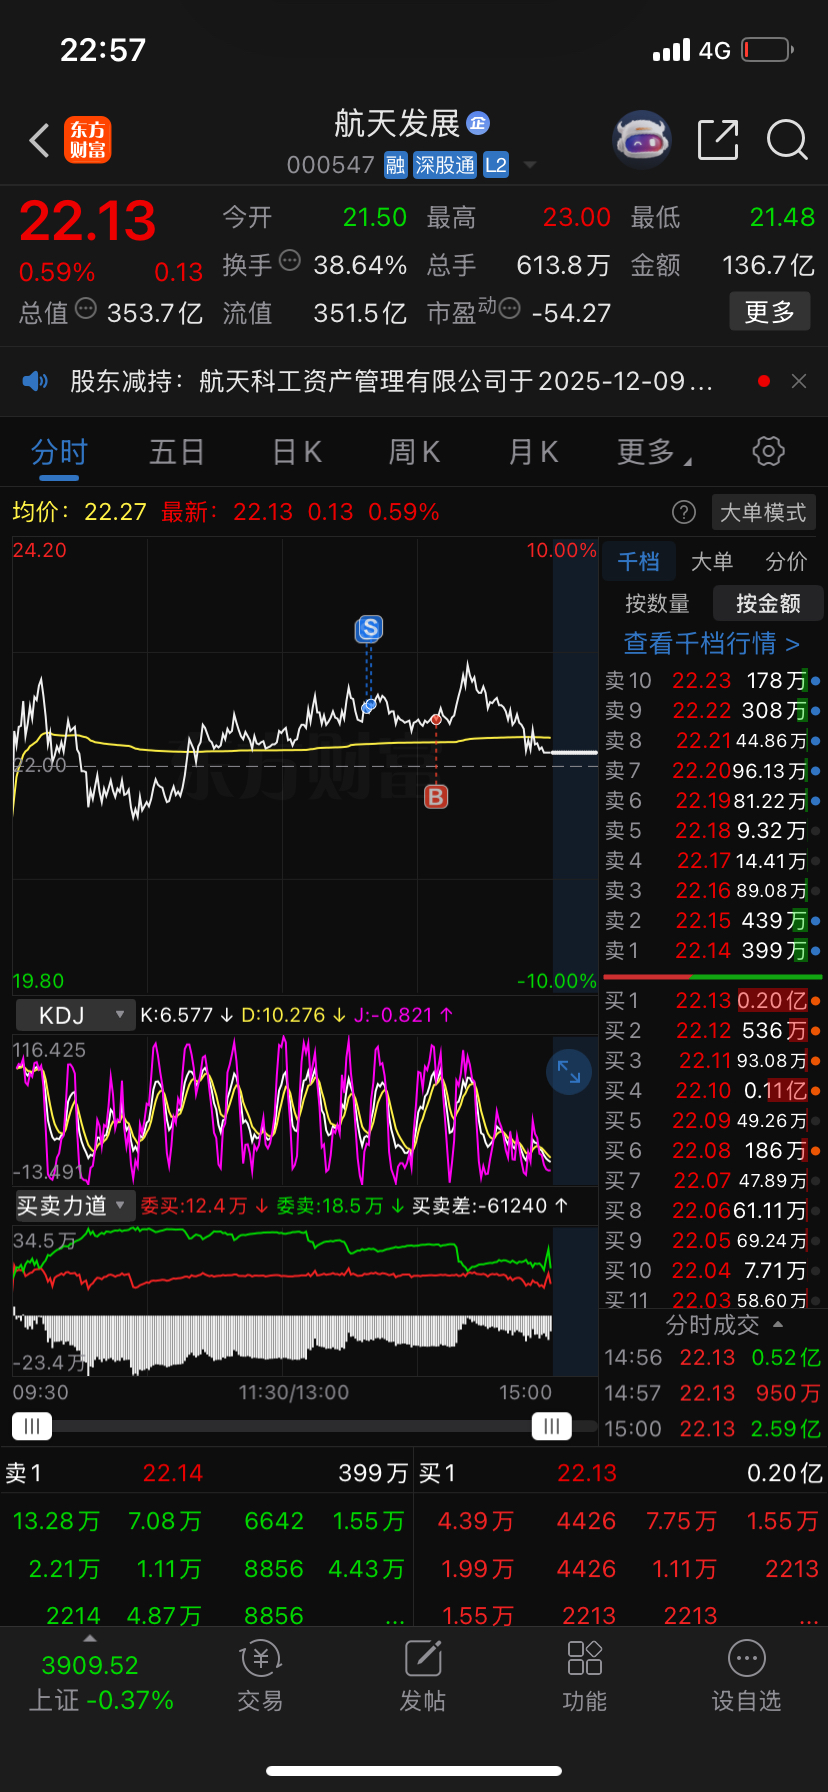The width and height of the screenshot is (828, 1792).
Task: Tap the 上证 3909.52 index summary
Action: click(x=101, y=1682)
